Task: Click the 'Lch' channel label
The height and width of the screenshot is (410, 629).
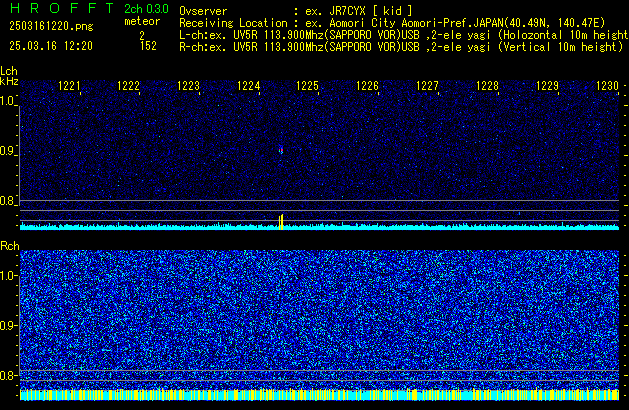Action: coord(9,71)
